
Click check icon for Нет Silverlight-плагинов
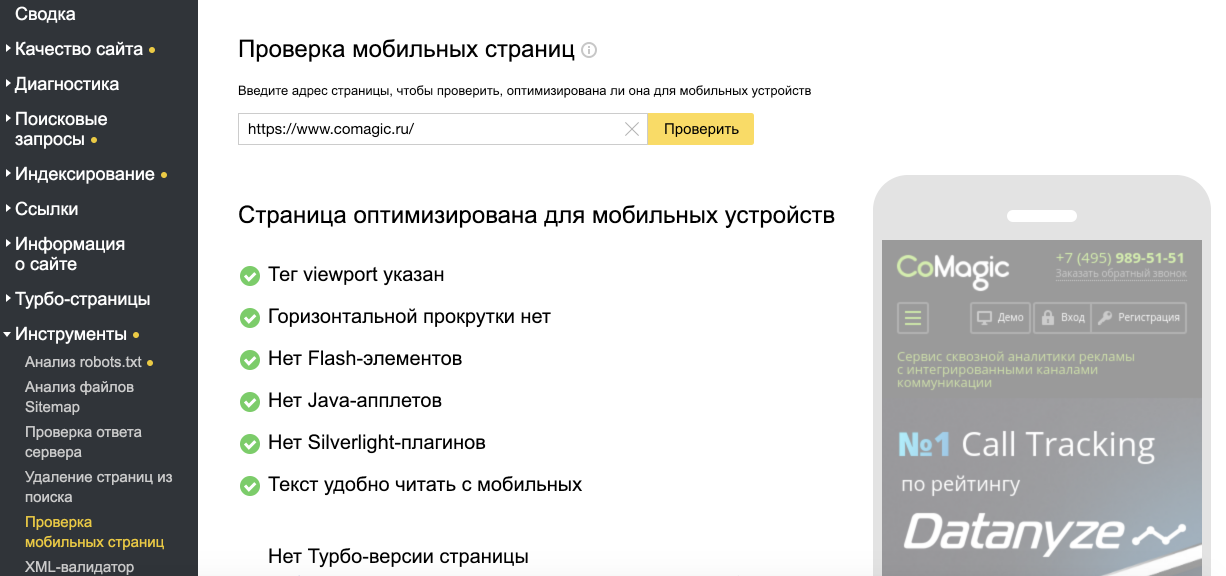[250, 443]
